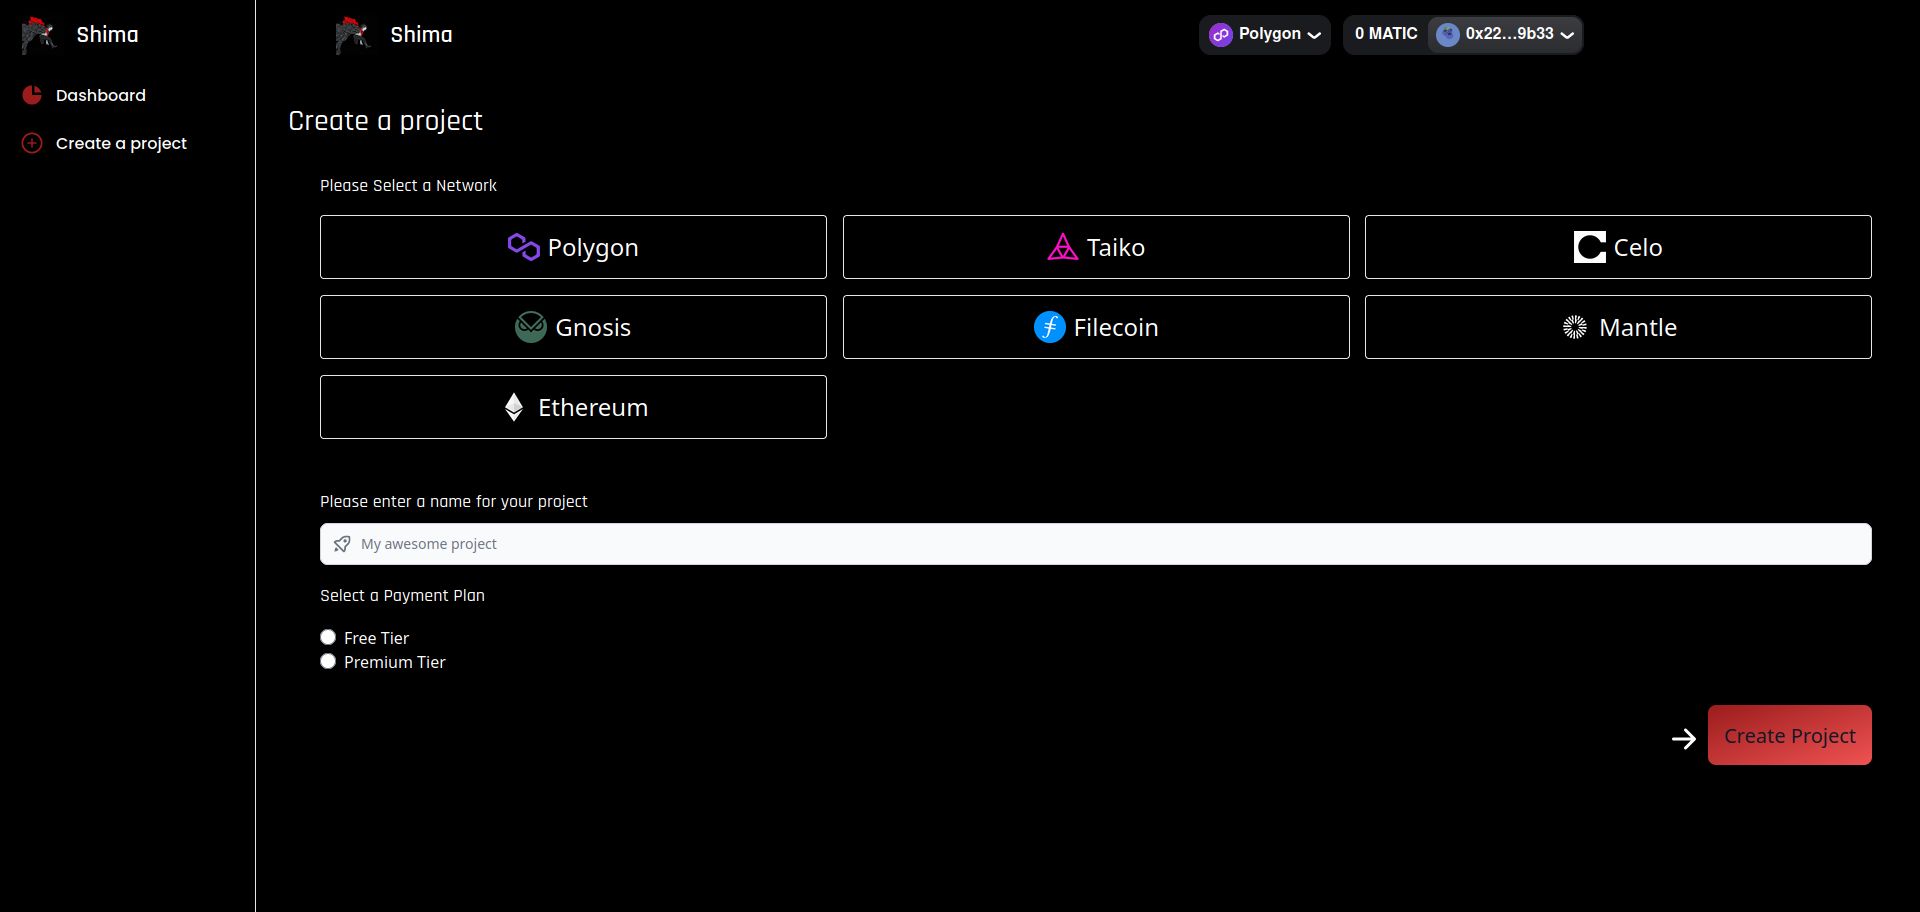Viewport: 1920px width, 912px height.
Task: Click the Please Select a Network label
Action: click(x=408, y=185)
